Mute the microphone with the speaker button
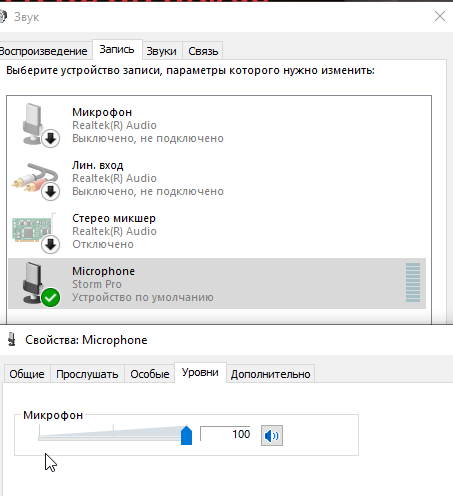453x496 pixels. tap(272, 435)
